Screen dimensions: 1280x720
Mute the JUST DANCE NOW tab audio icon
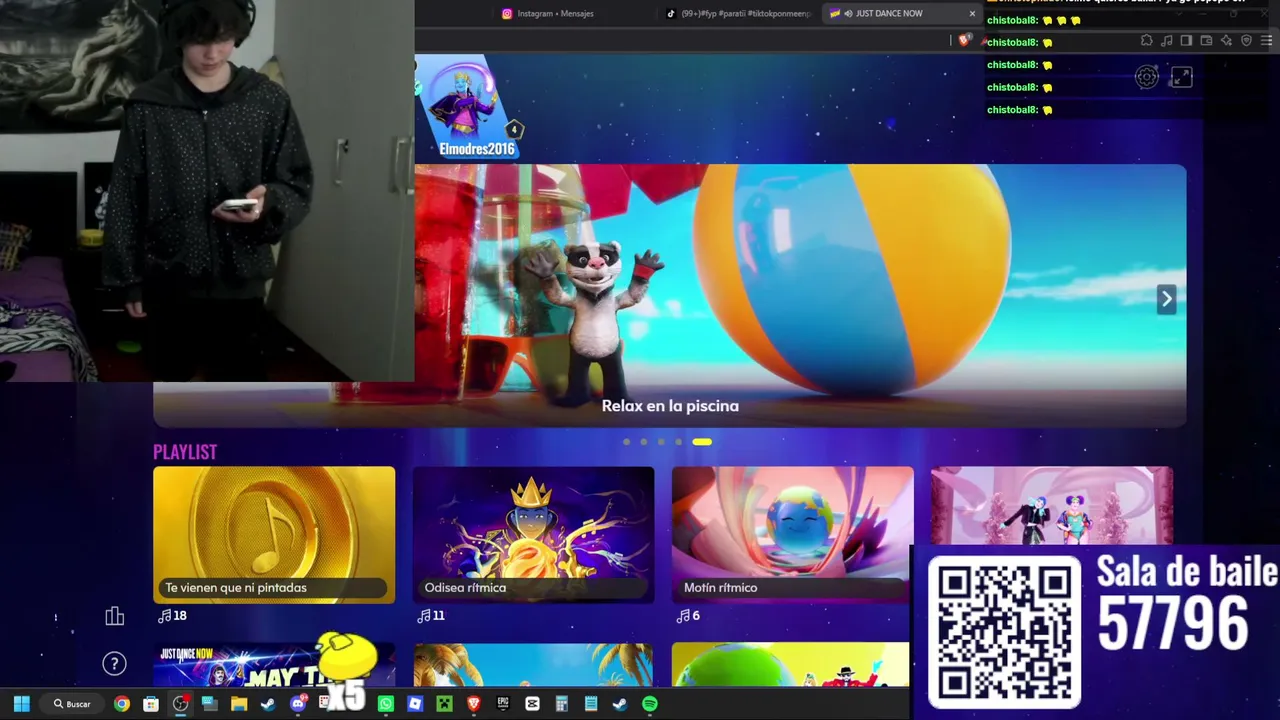(x=848, y=13)
